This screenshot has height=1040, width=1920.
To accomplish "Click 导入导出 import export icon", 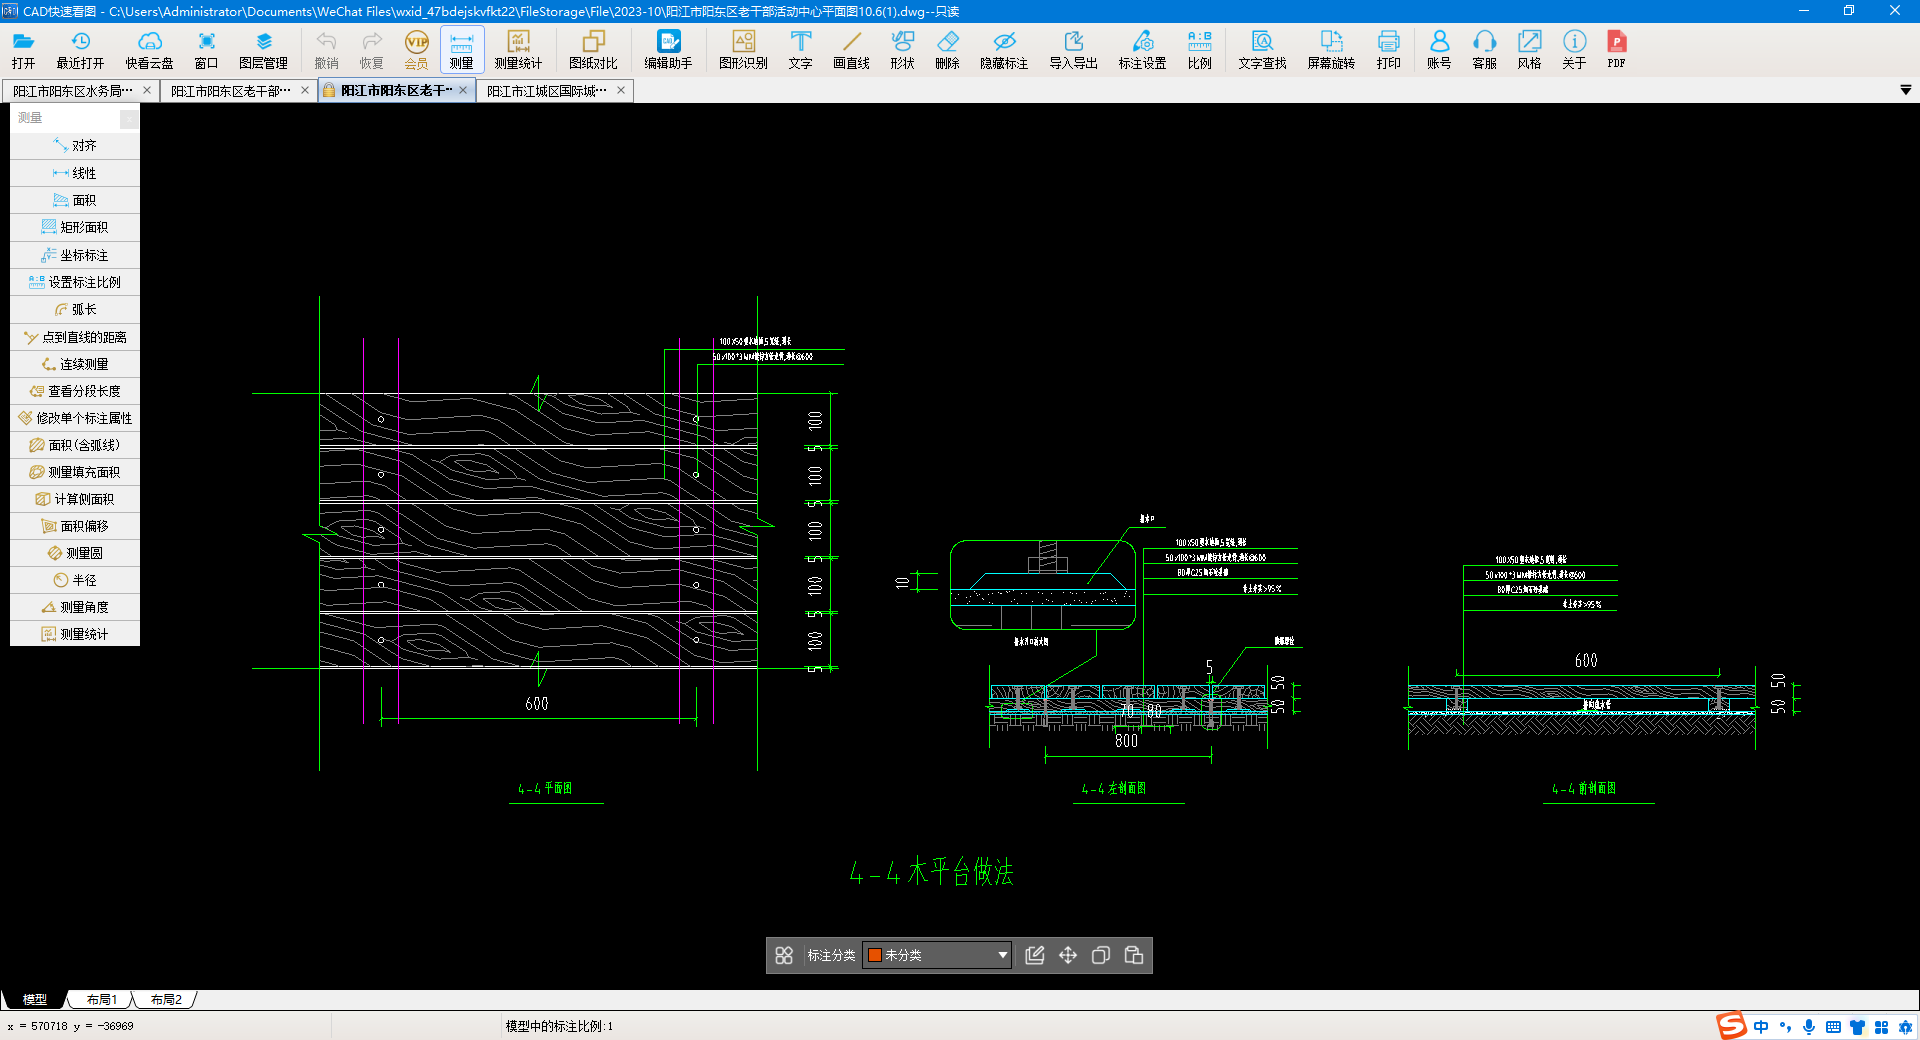I will pos(1073,49).
